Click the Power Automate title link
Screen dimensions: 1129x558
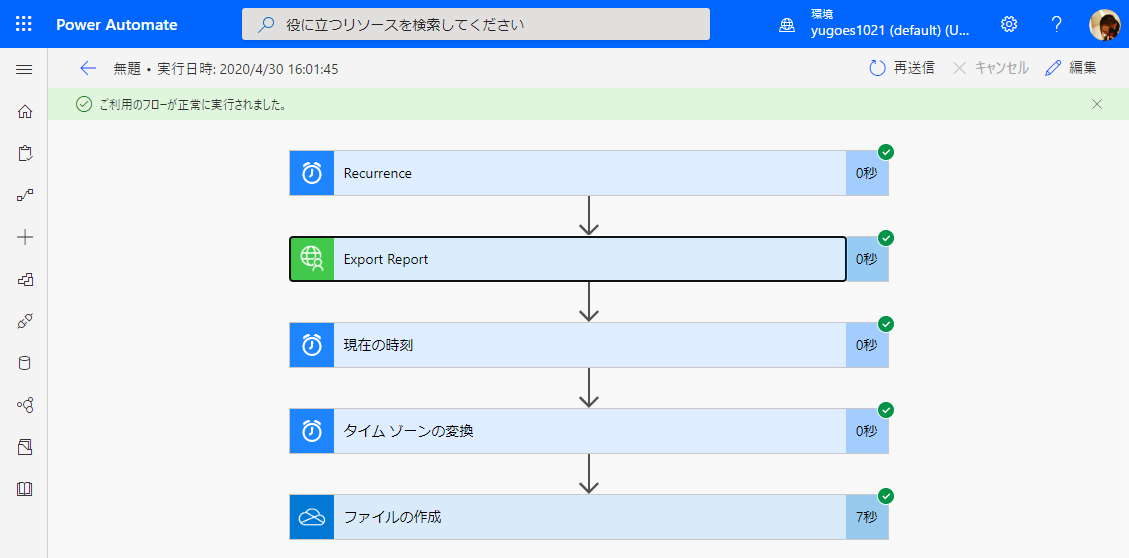[x=117, y=24]
